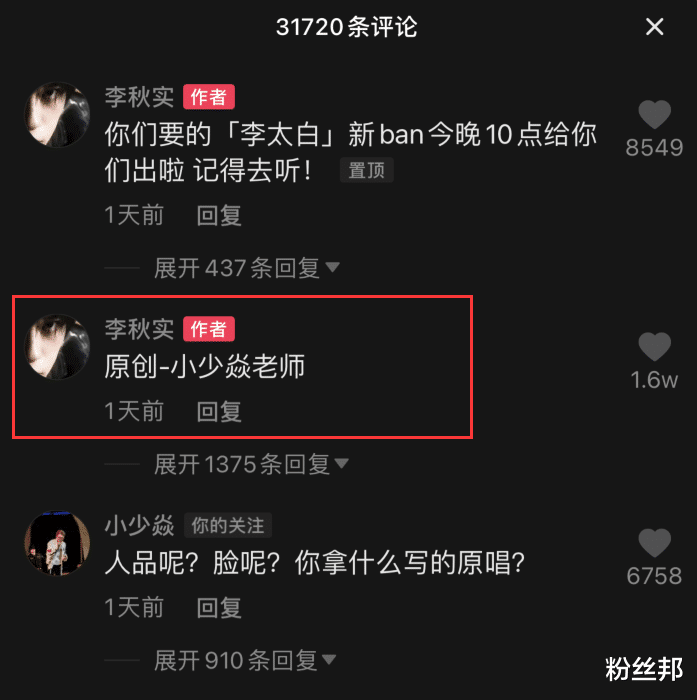This screenshot has width=697, height=700.
Task: Expand 1375 replies under 原创 comment
Action: coord(251,464)
